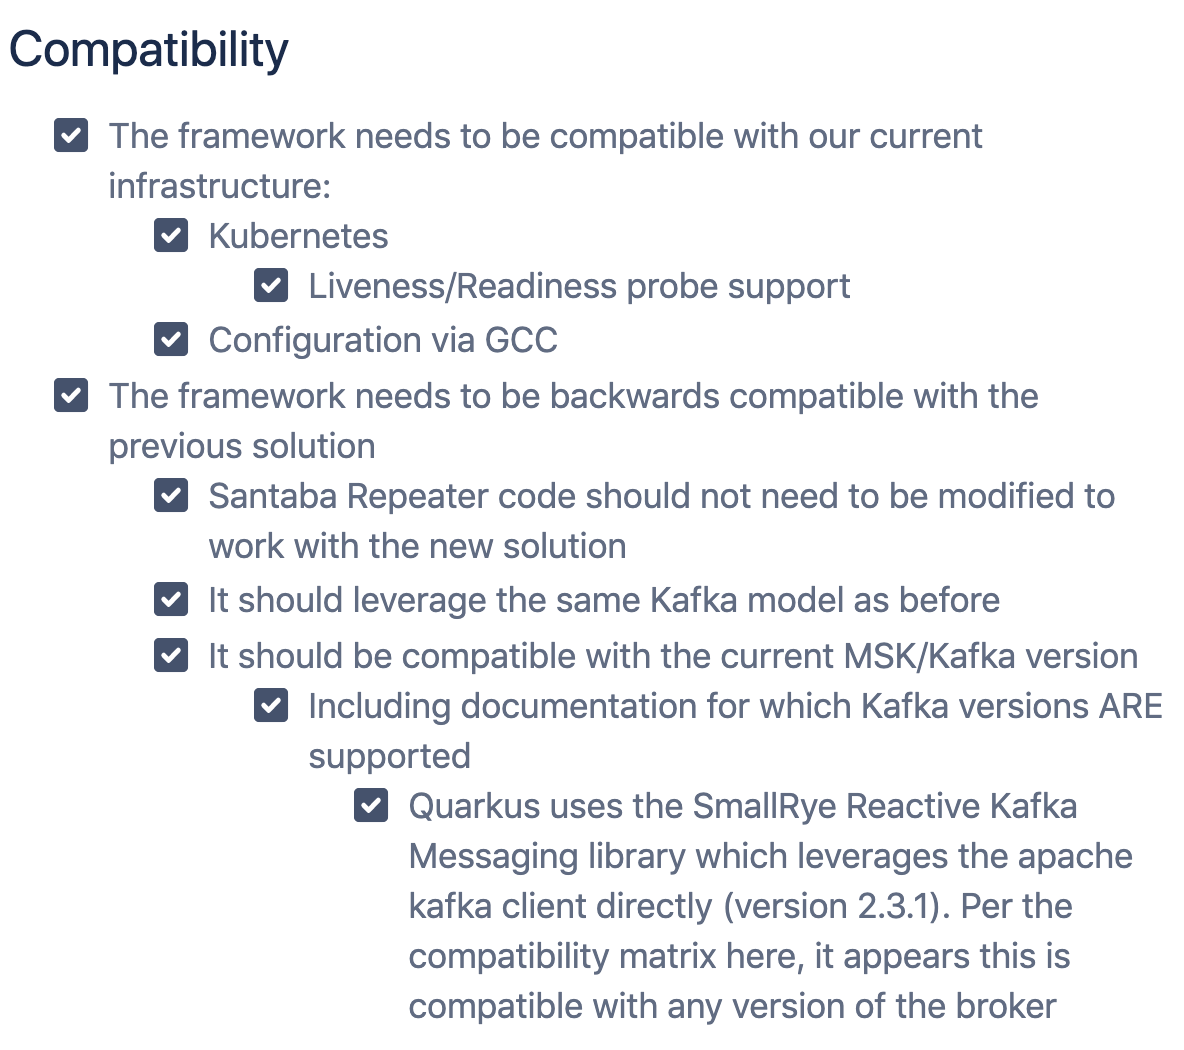Click the Compatibility heading
1184x1050 pixels.
[x=149, y=50]
